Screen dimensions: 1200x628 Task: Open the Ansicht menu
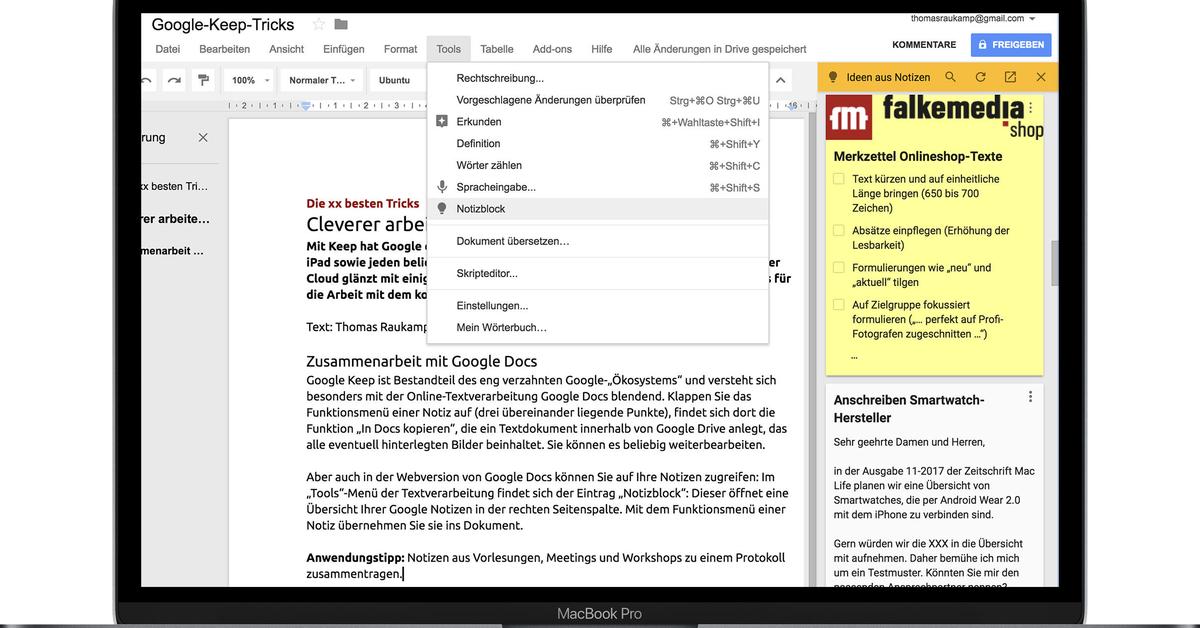[286, 49]
